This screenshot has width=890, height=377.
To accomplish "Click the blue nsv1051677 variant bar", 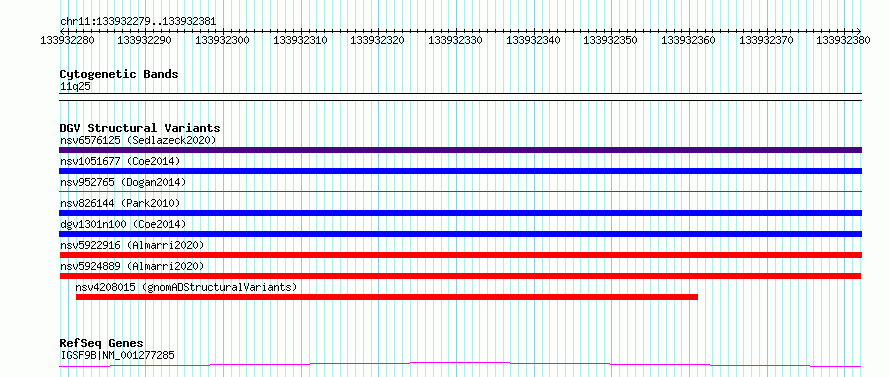I will click(460, 171).
